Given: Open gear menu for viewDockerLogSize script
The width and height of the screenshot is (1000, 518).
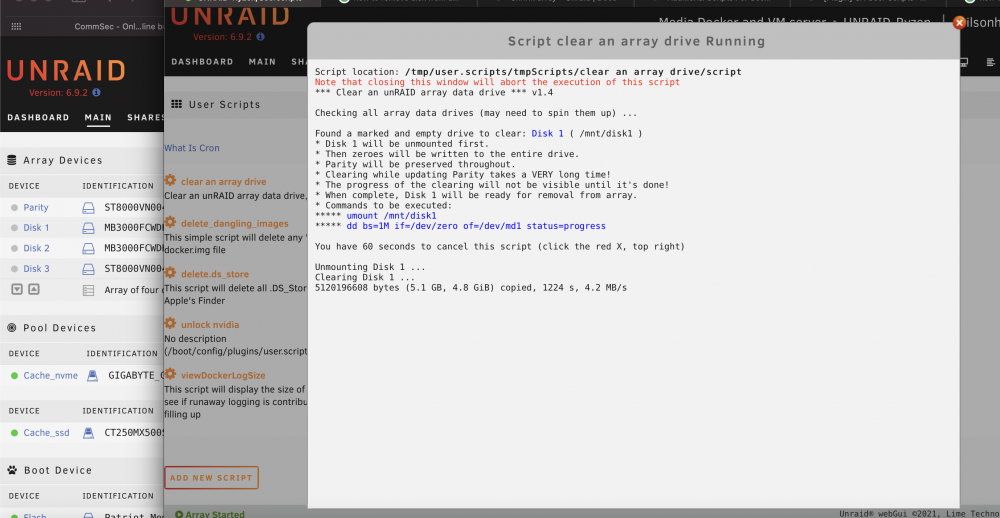Looking at the screenshot, I should pyautogui.click(x=170, y=374).
